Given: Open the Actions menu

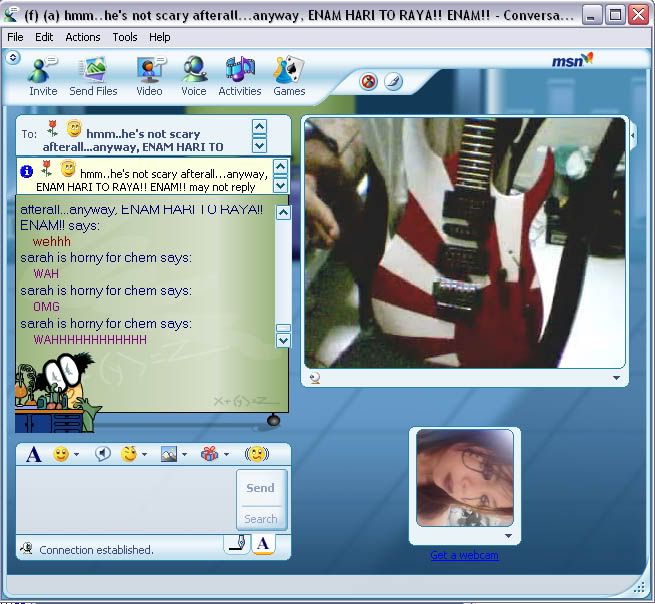Looking at the screenshot, I should 82,37.
